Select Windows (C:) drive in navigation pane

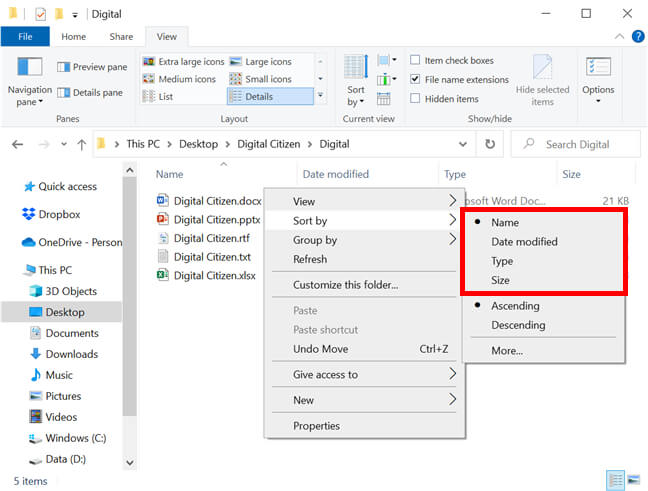tap(67, 438)
